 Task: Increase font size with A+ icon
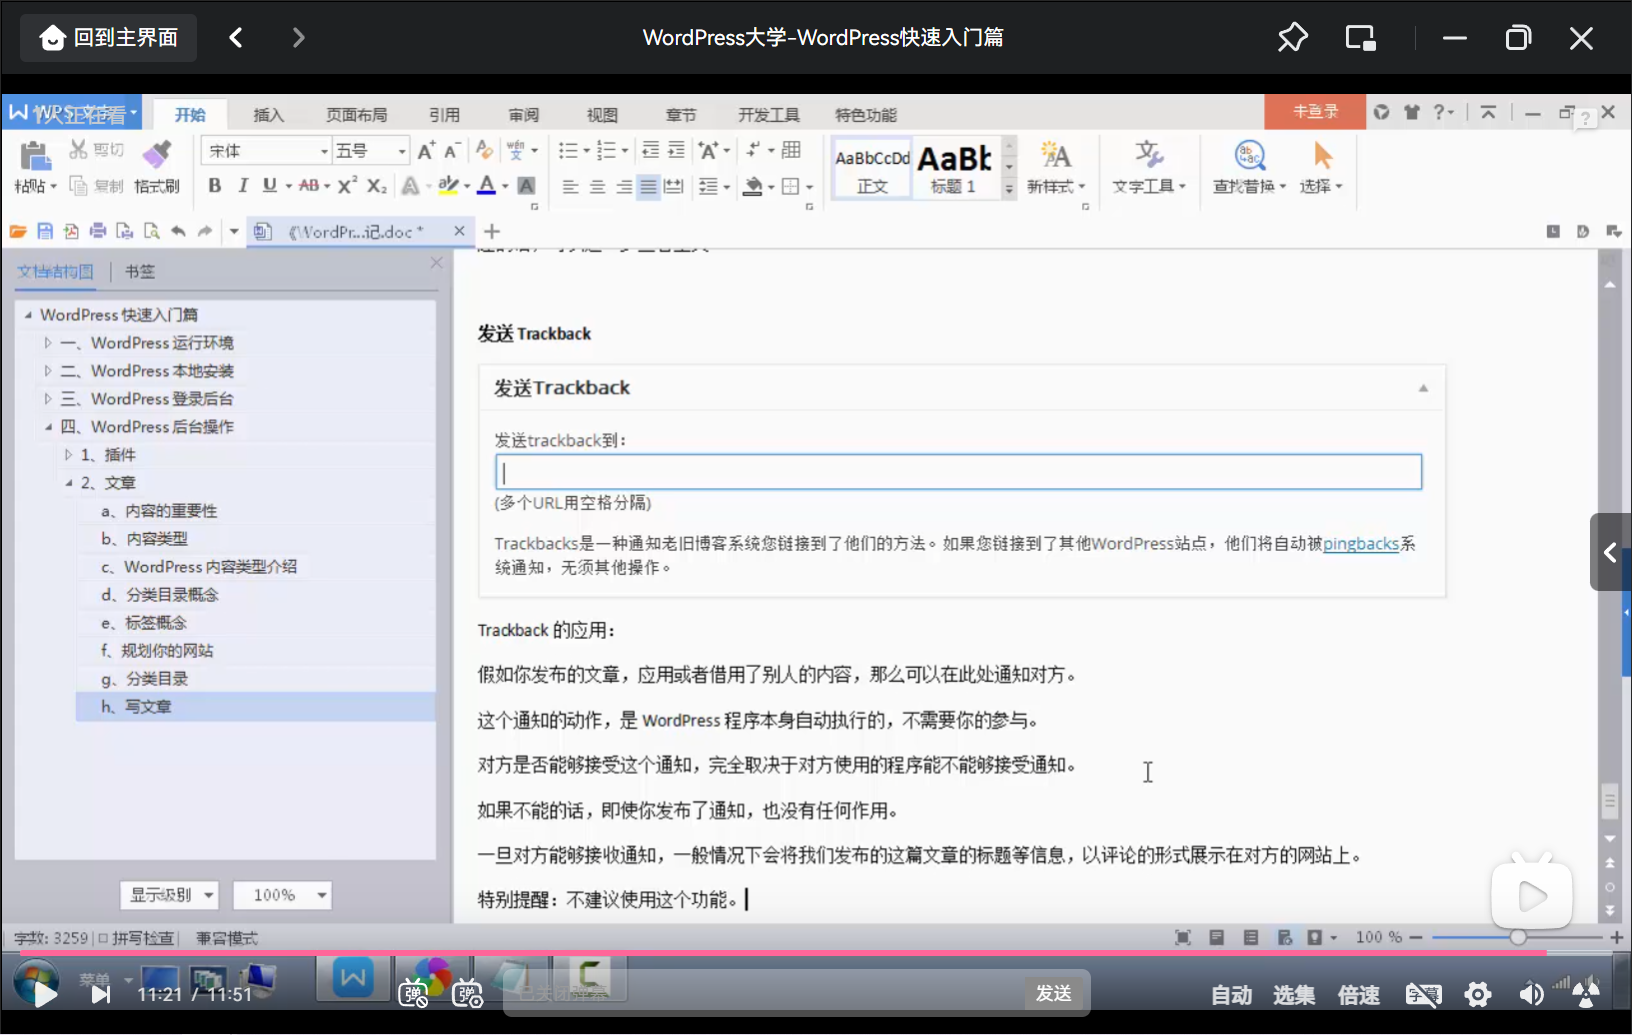coord(426,151)
